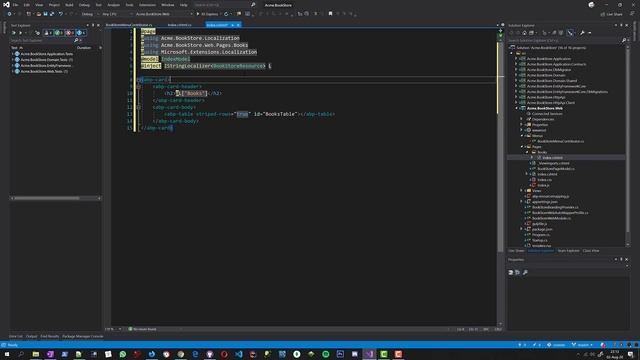This screenshot has width=640, height=360.
Task: Pin the active Index.cshtml tab
Action: (233, 25)
